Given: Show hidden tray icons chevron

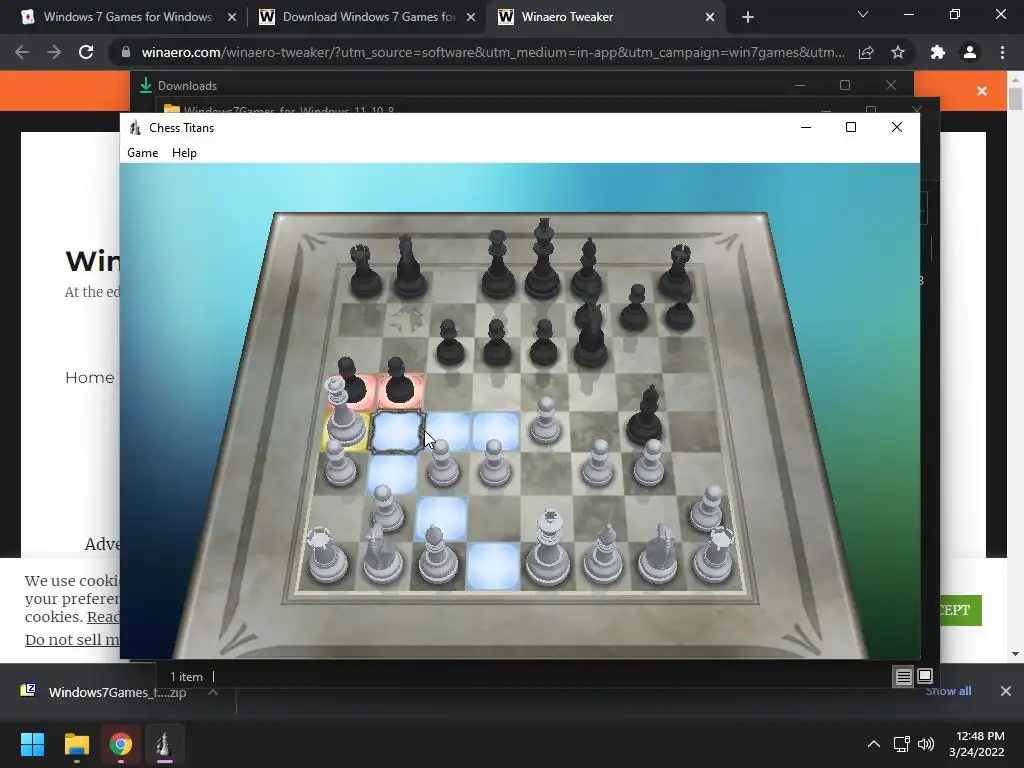Looking at the screenshot, I should pos(873,744).
